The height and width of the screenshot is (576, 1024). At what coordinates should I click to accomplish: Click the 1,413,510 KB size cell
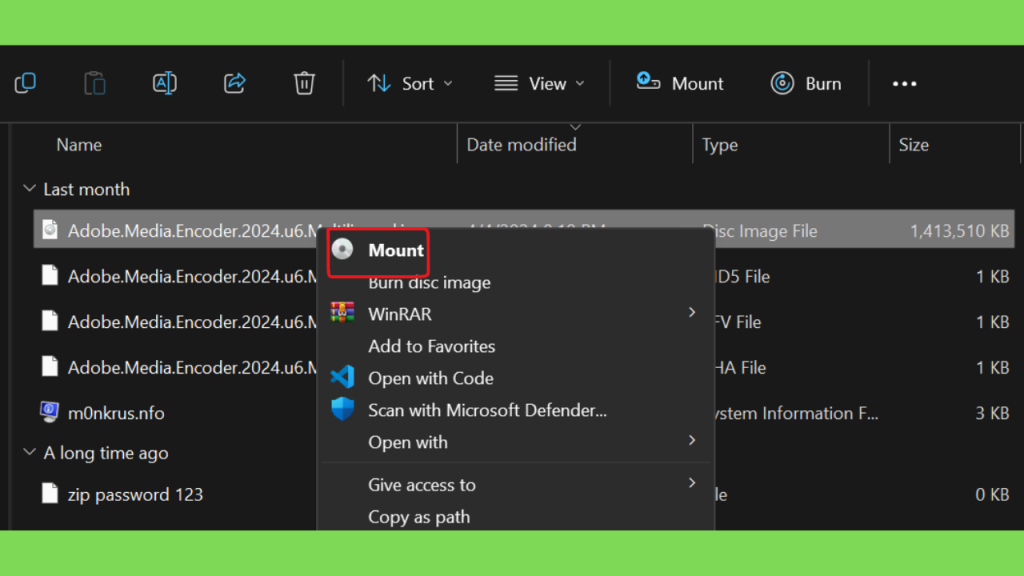coord(959,231)
